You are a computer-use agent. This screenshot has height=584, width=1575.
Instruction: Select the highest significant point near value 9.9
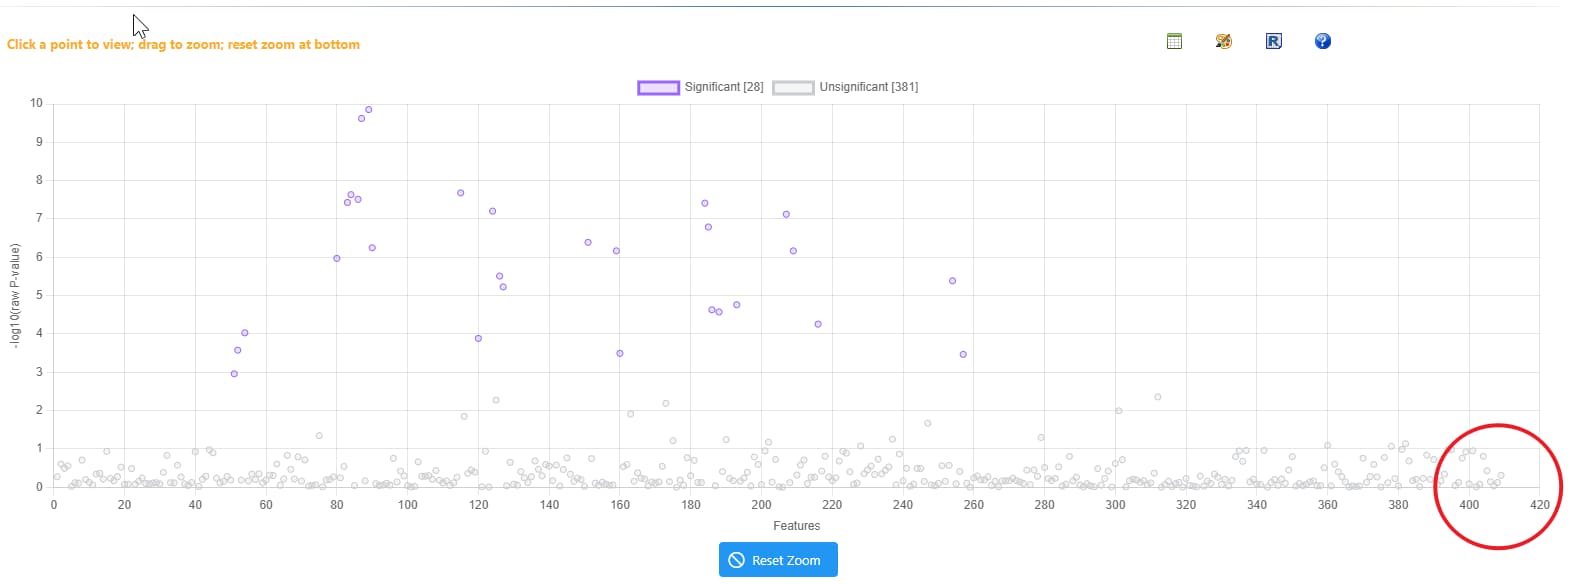click(x=369, y=110)
